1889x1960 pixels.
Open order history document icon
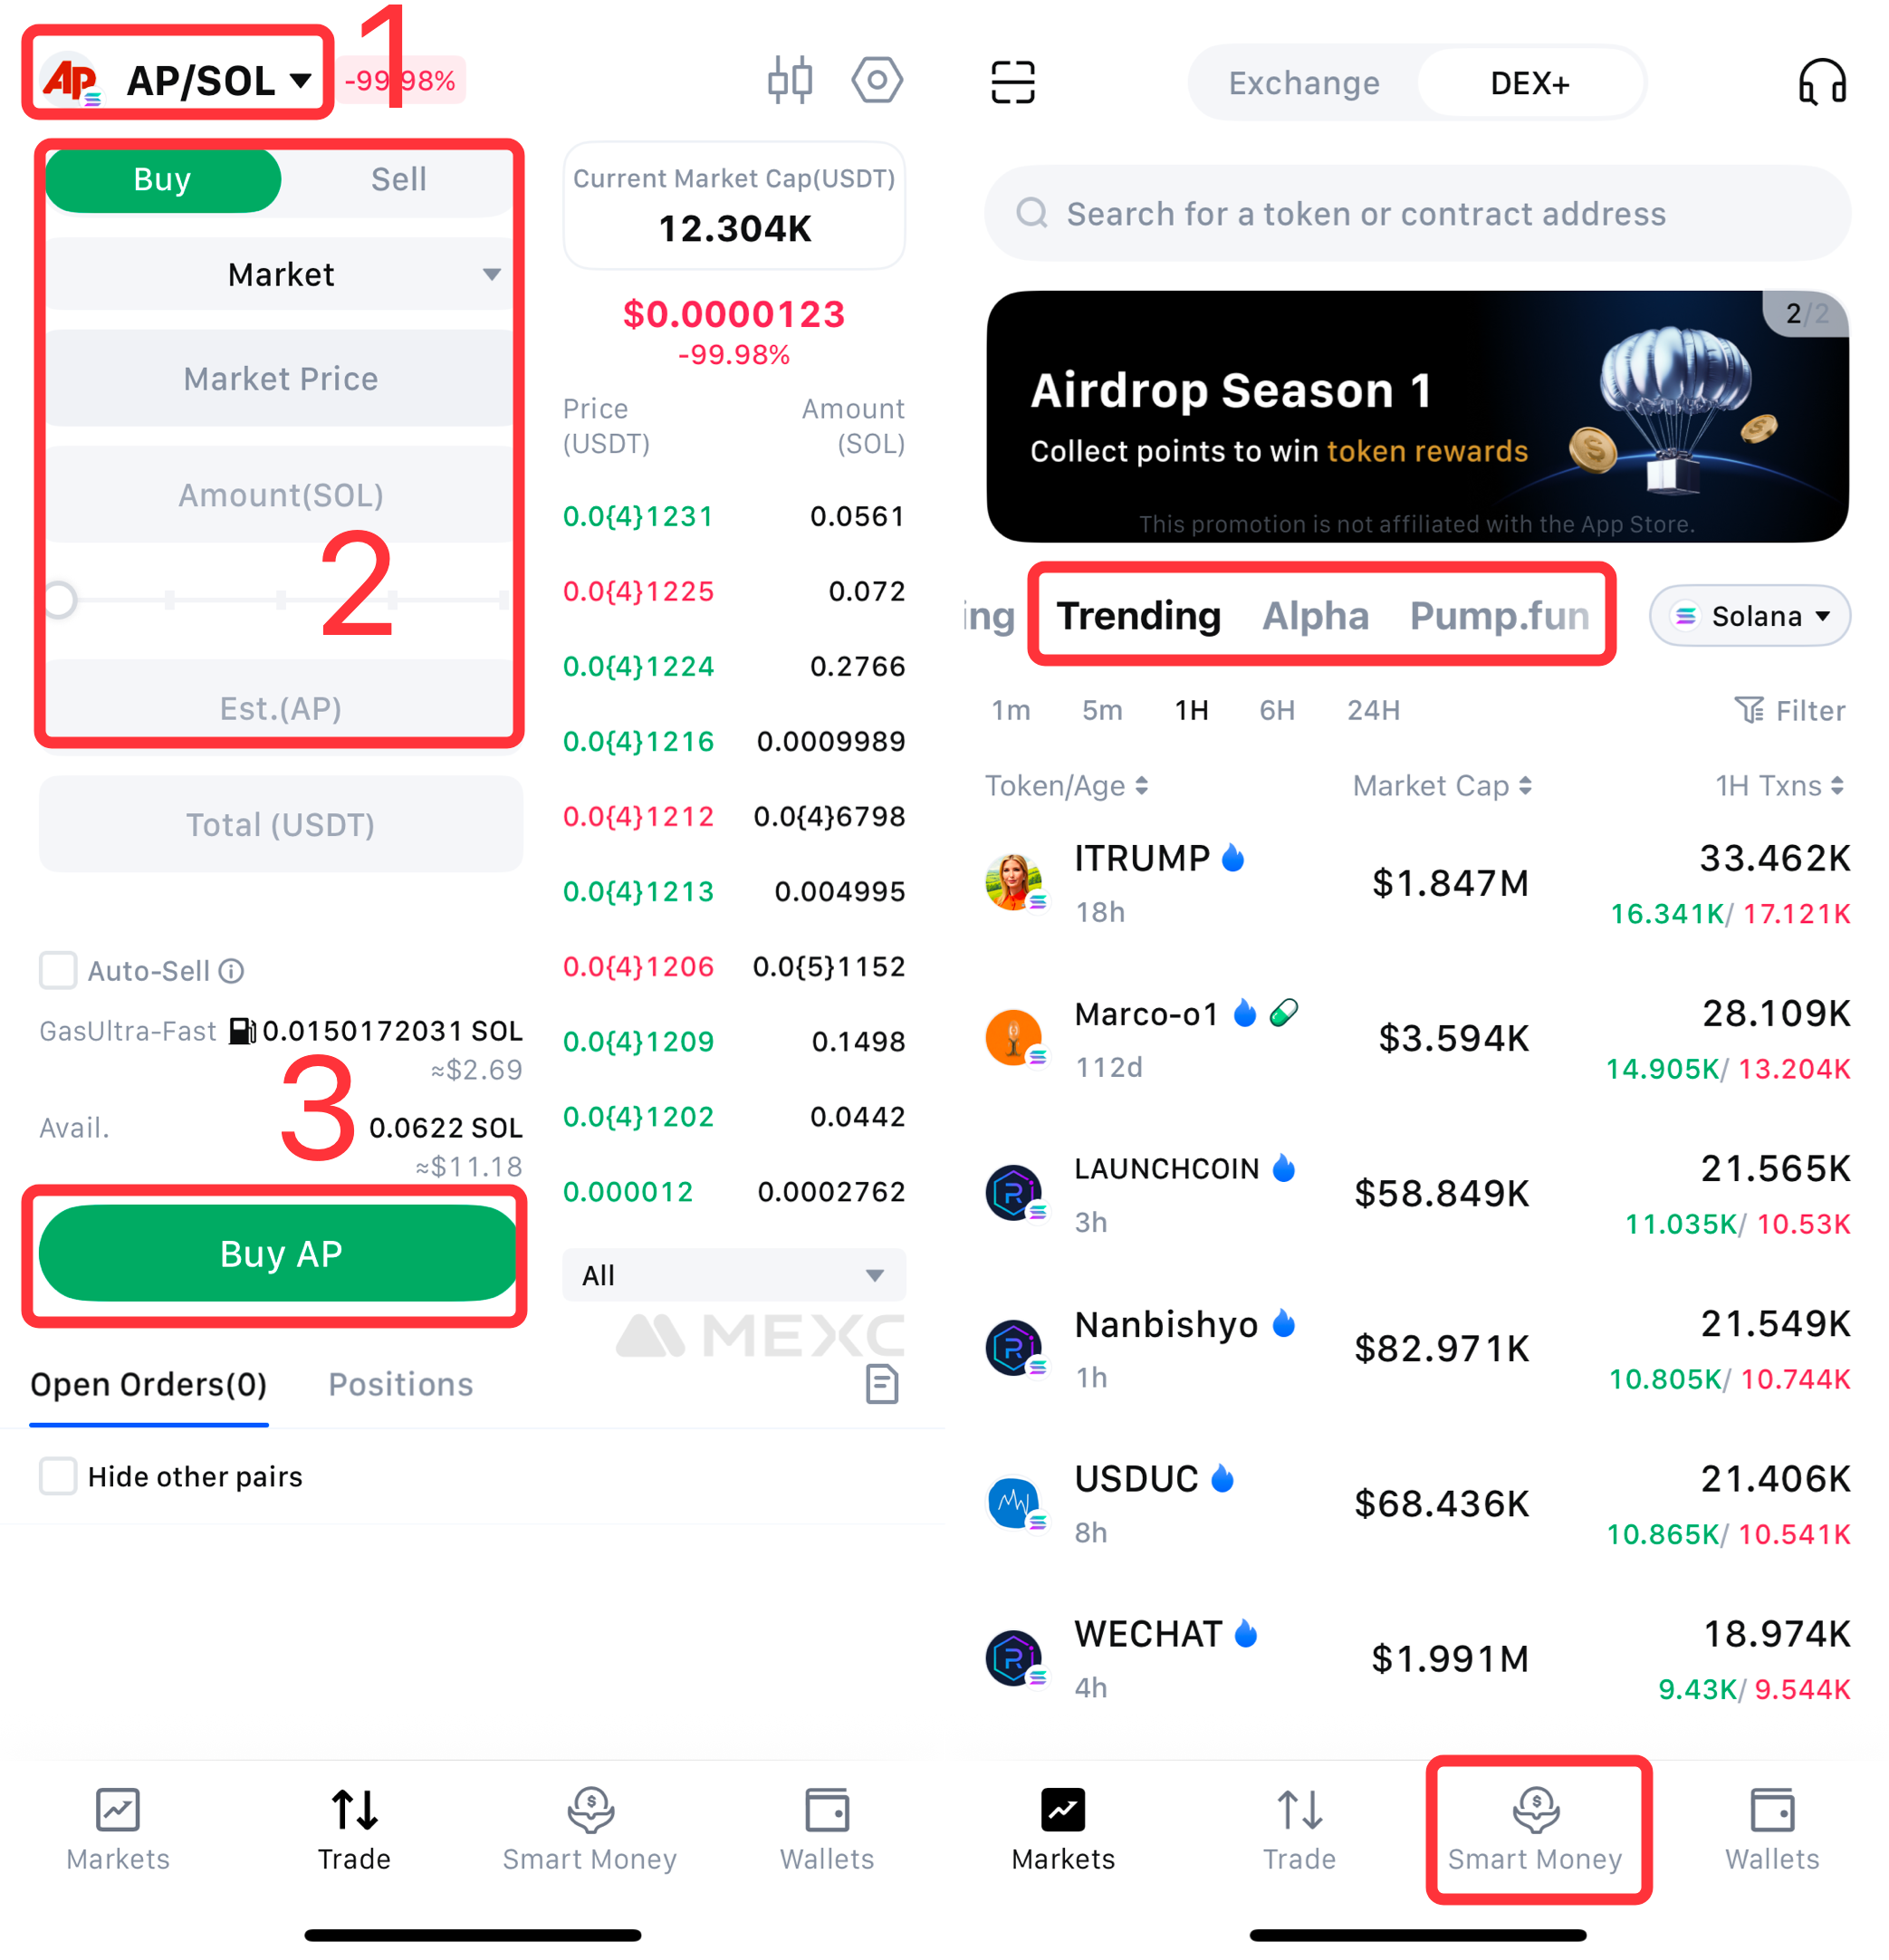pos(881,1384)
